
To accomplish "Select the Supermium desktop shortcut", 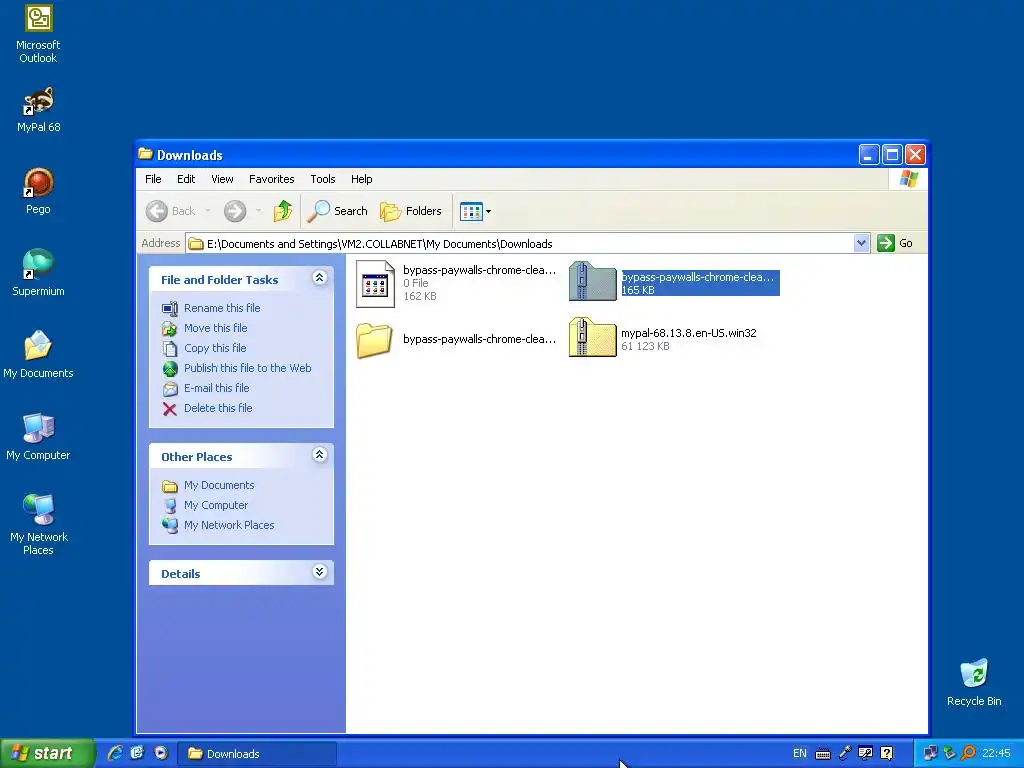I will point(38,273).
